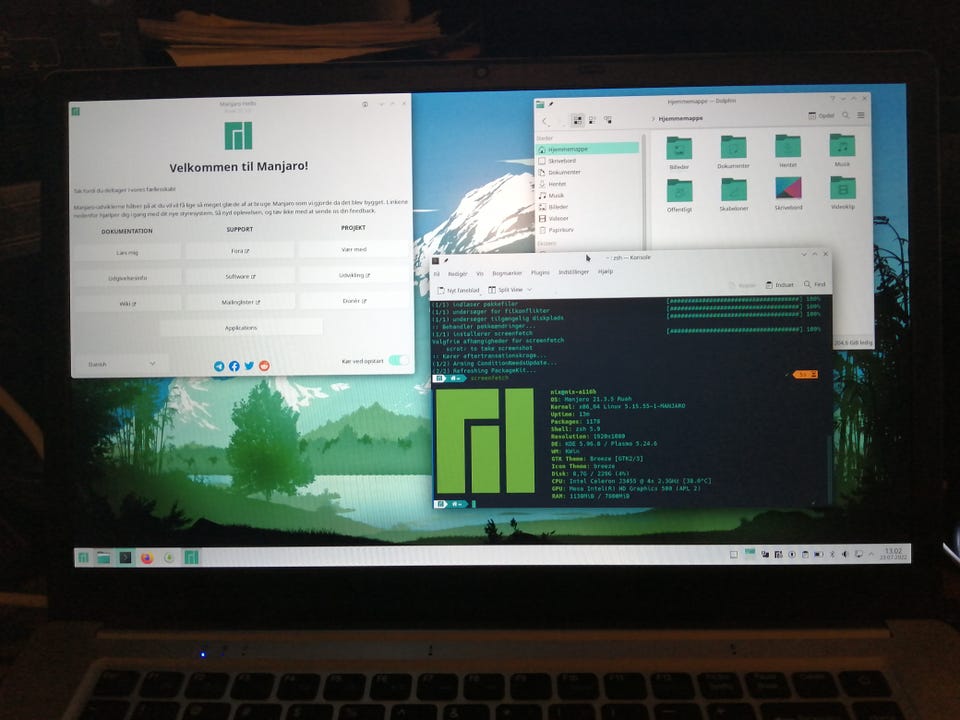Open the clock showing 13.02
Viewport: 960px width, 720px height.
coord(893,554)
